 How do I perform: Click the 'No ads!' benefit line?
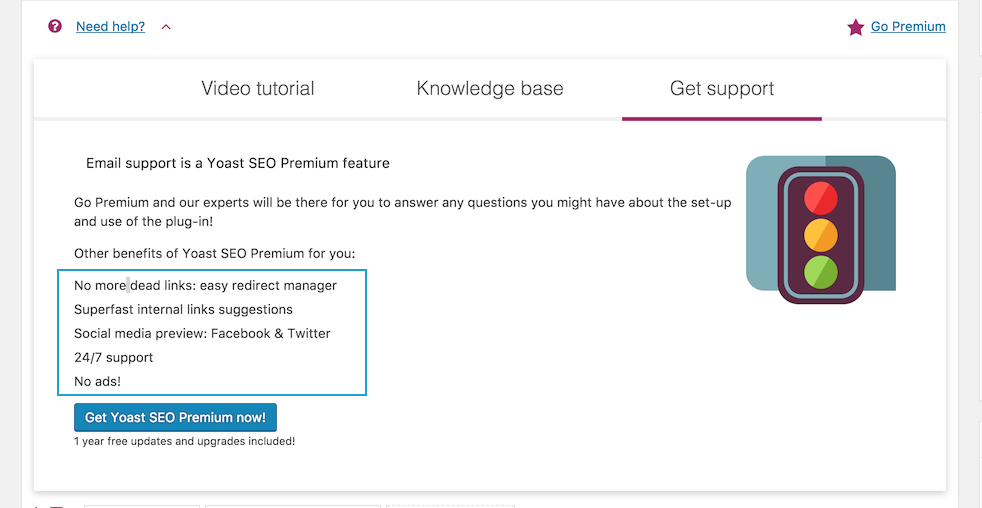coord(97,382)
